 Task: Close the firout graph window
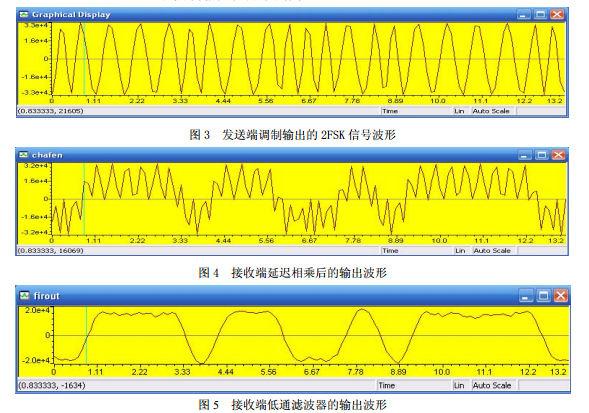(561, 296)
